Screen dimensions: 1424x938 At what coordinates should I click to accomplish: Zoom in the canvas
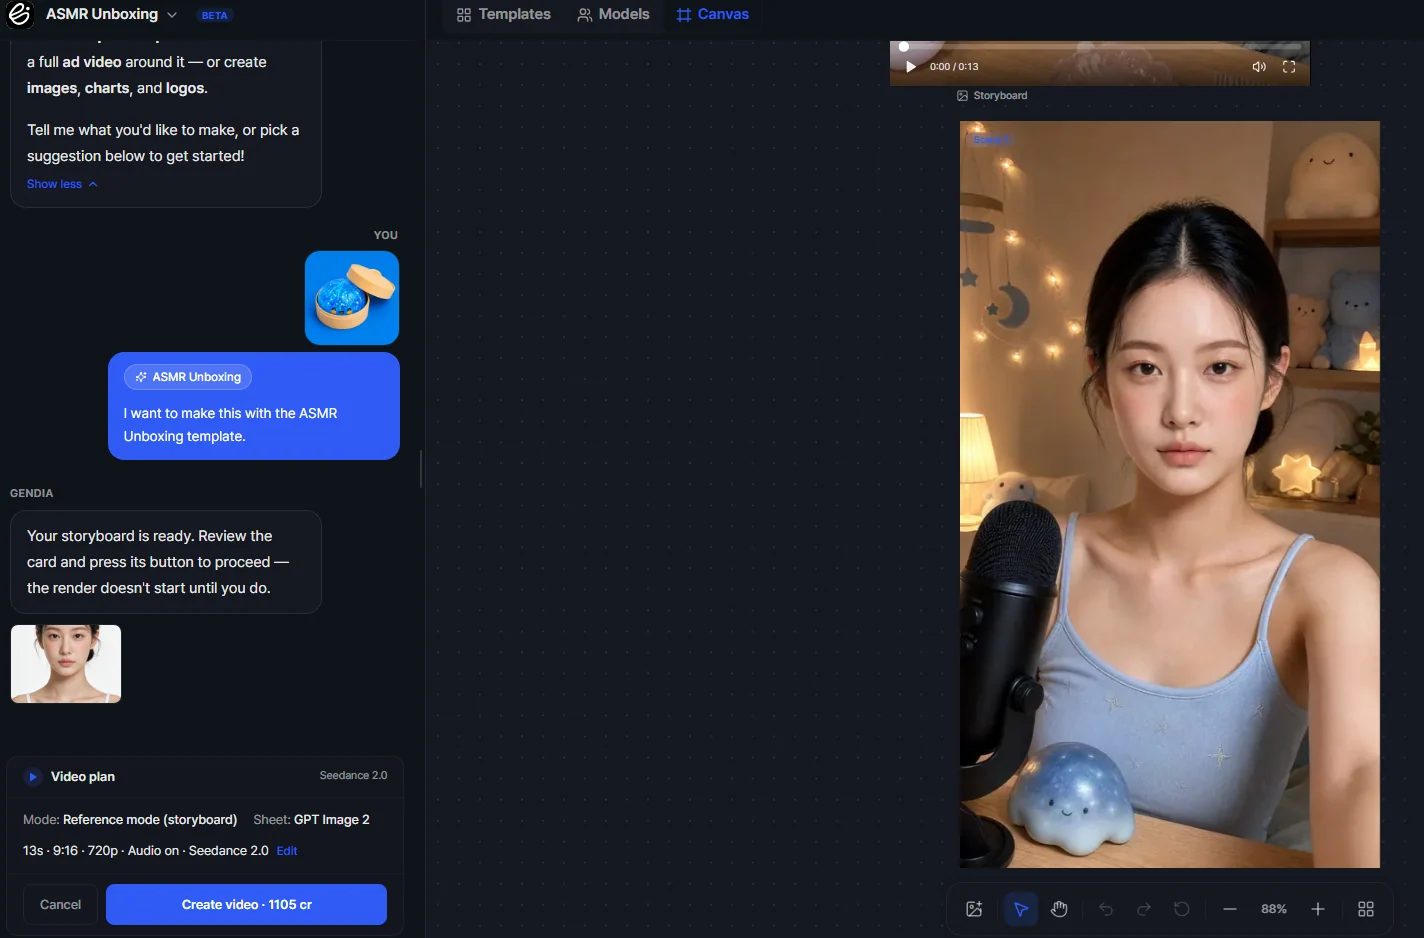(x=1318, y=909)
